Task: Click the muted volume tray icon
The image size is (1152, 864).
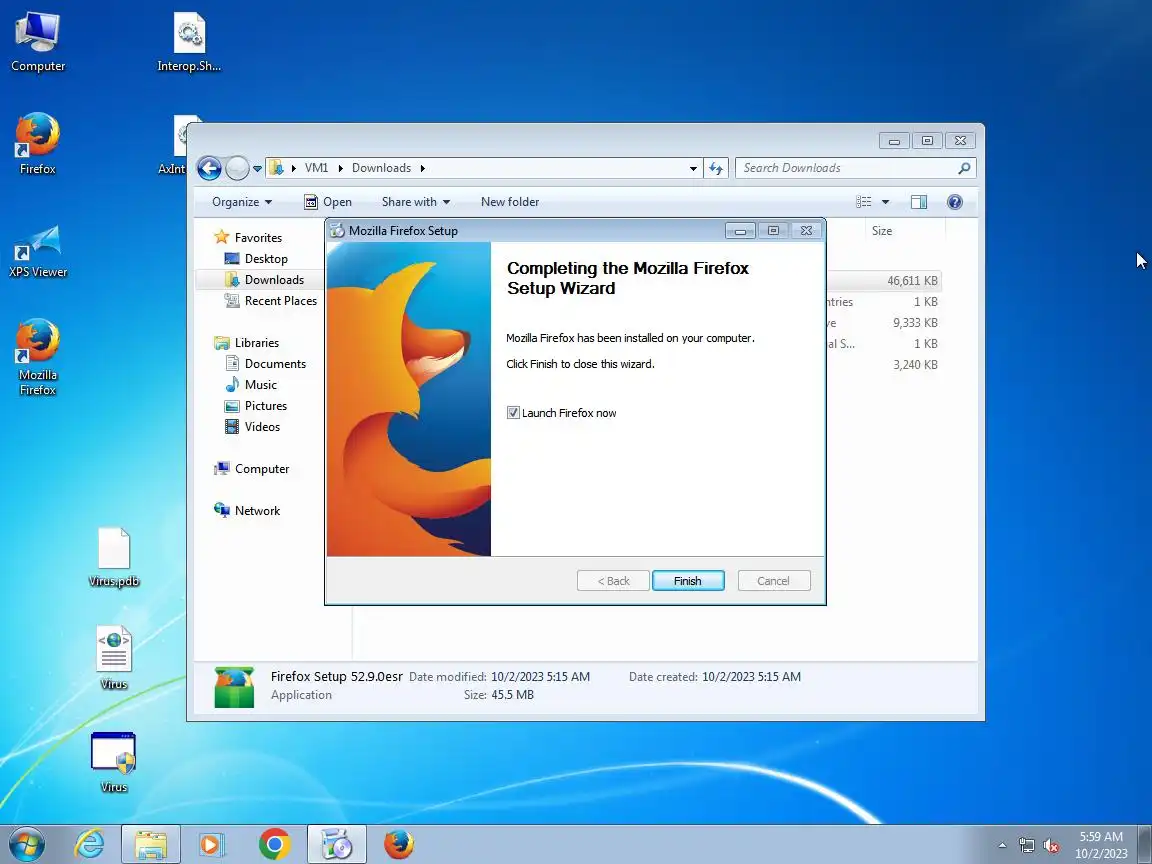Action: 1051,846
